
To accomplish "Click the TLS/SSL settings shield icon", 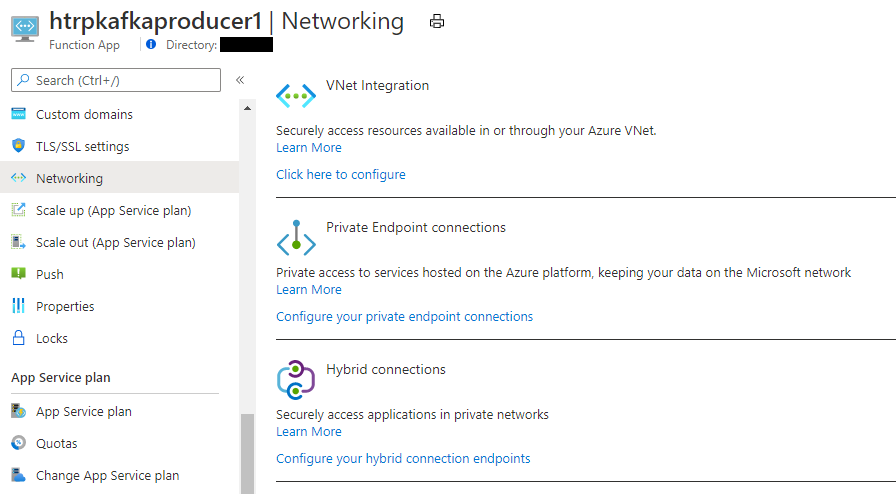I will (x=18, y=146).
